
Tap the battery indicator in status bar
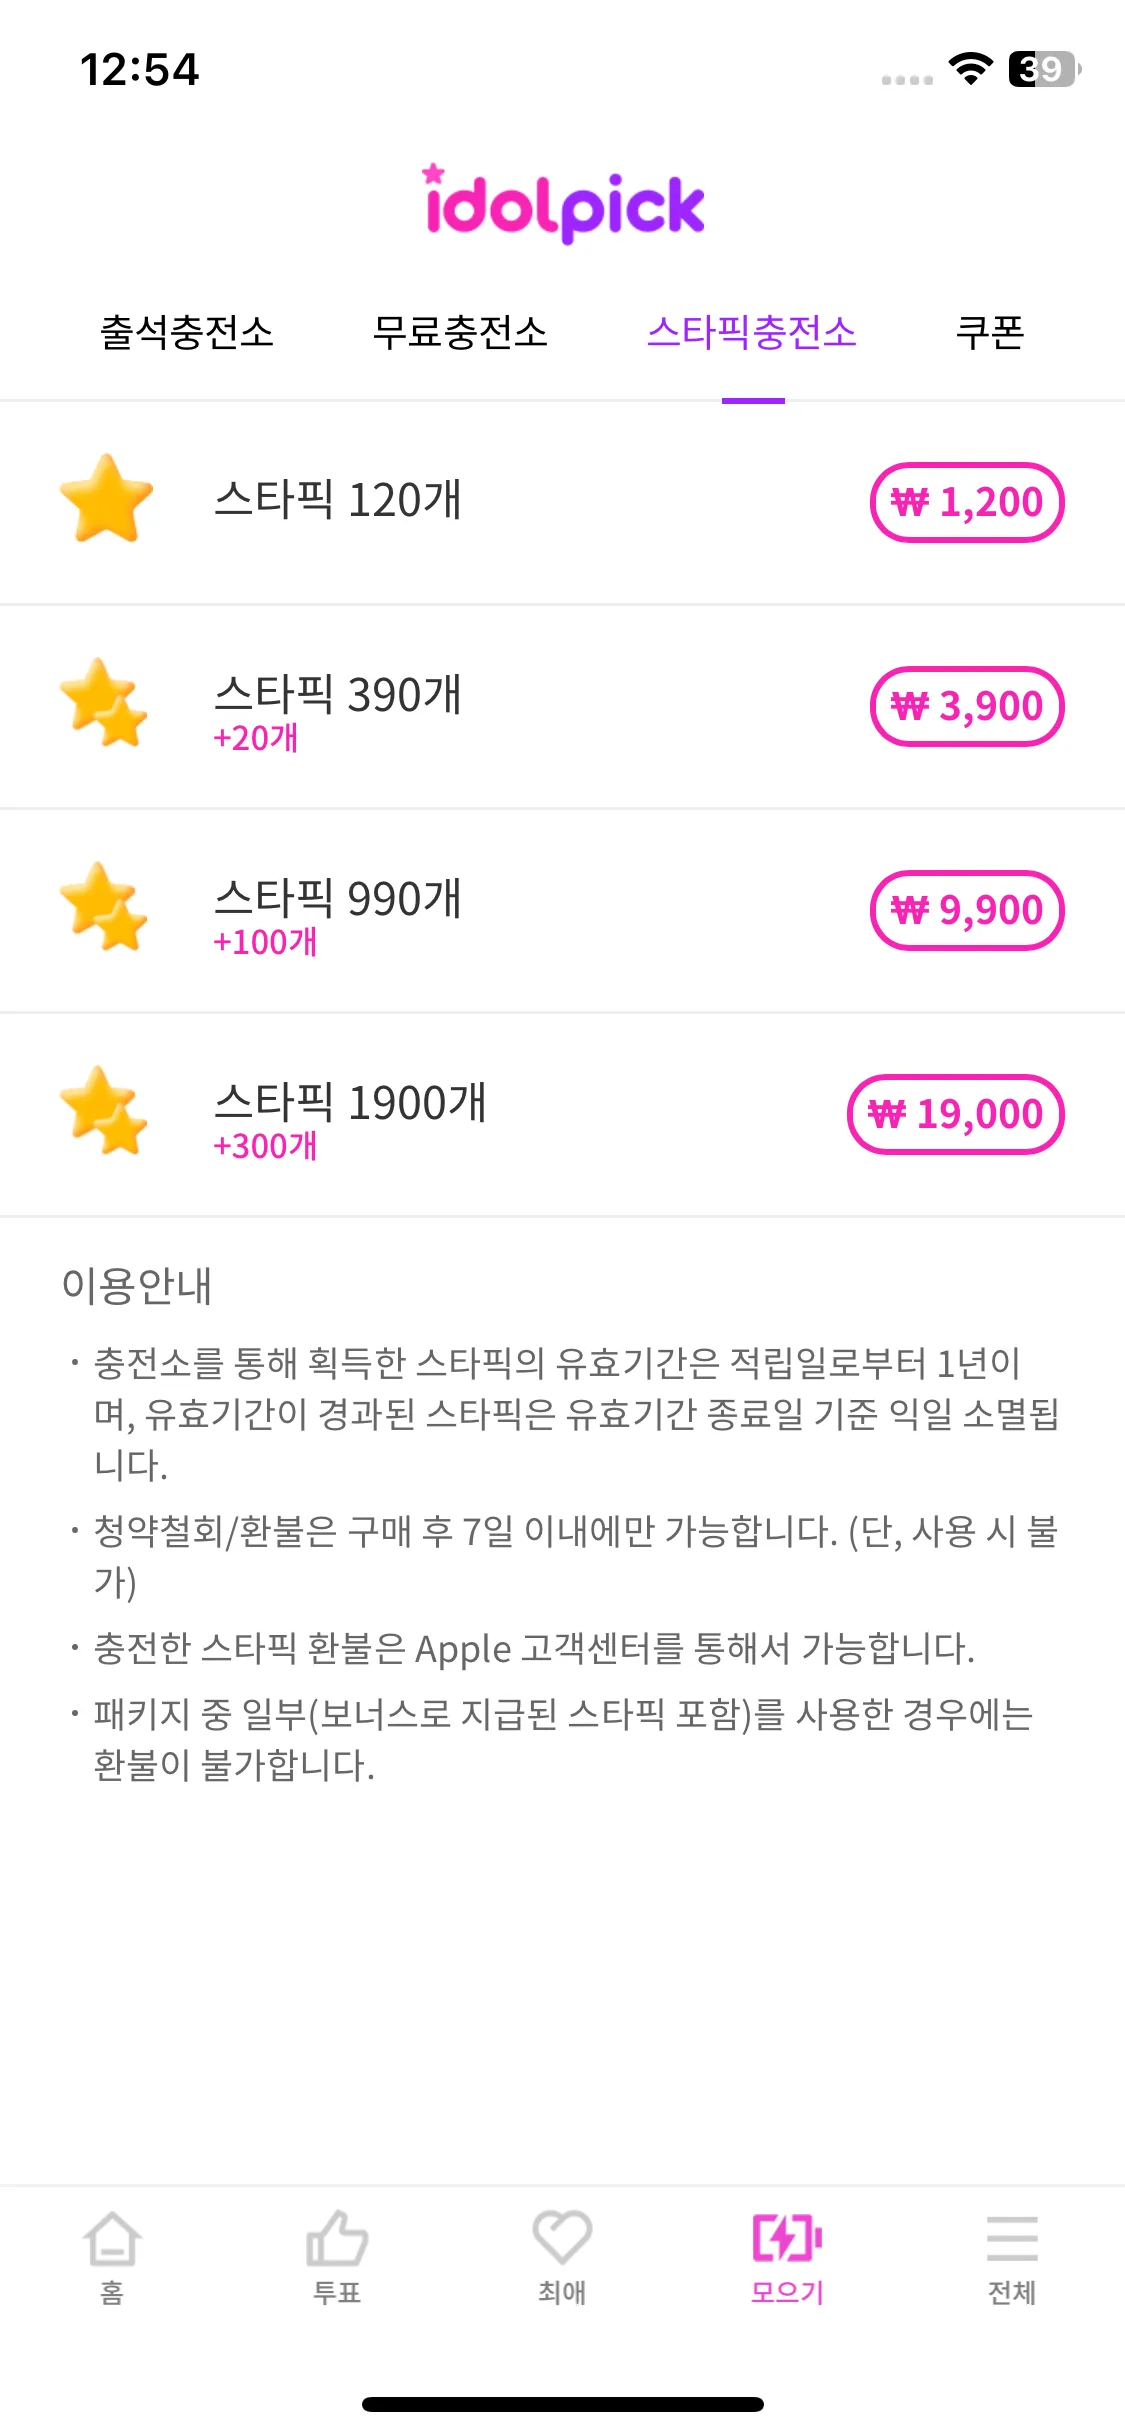tap(1044, 69)
